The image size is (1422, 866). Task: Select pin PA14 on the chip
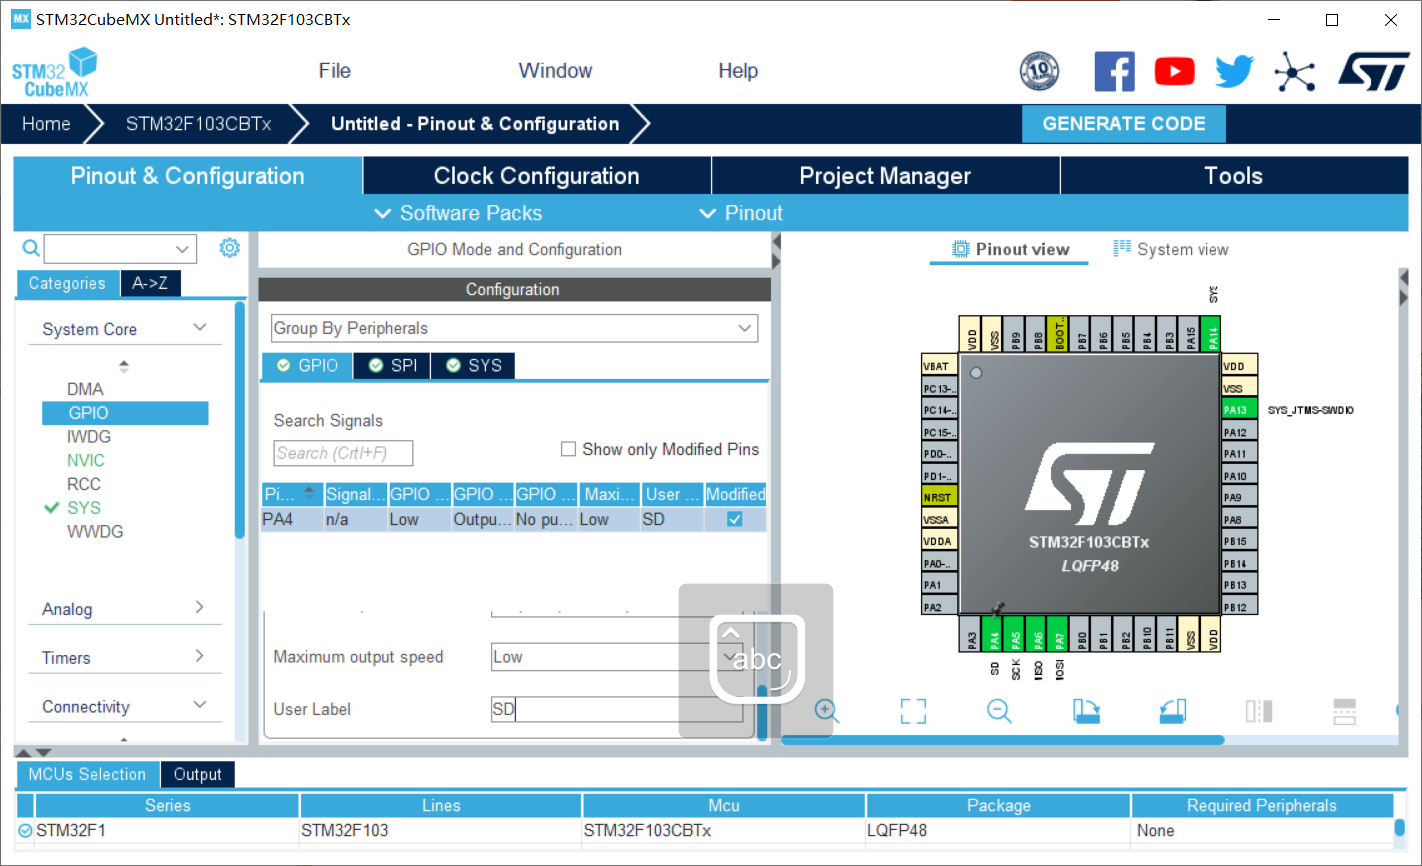click(1213, 333)
